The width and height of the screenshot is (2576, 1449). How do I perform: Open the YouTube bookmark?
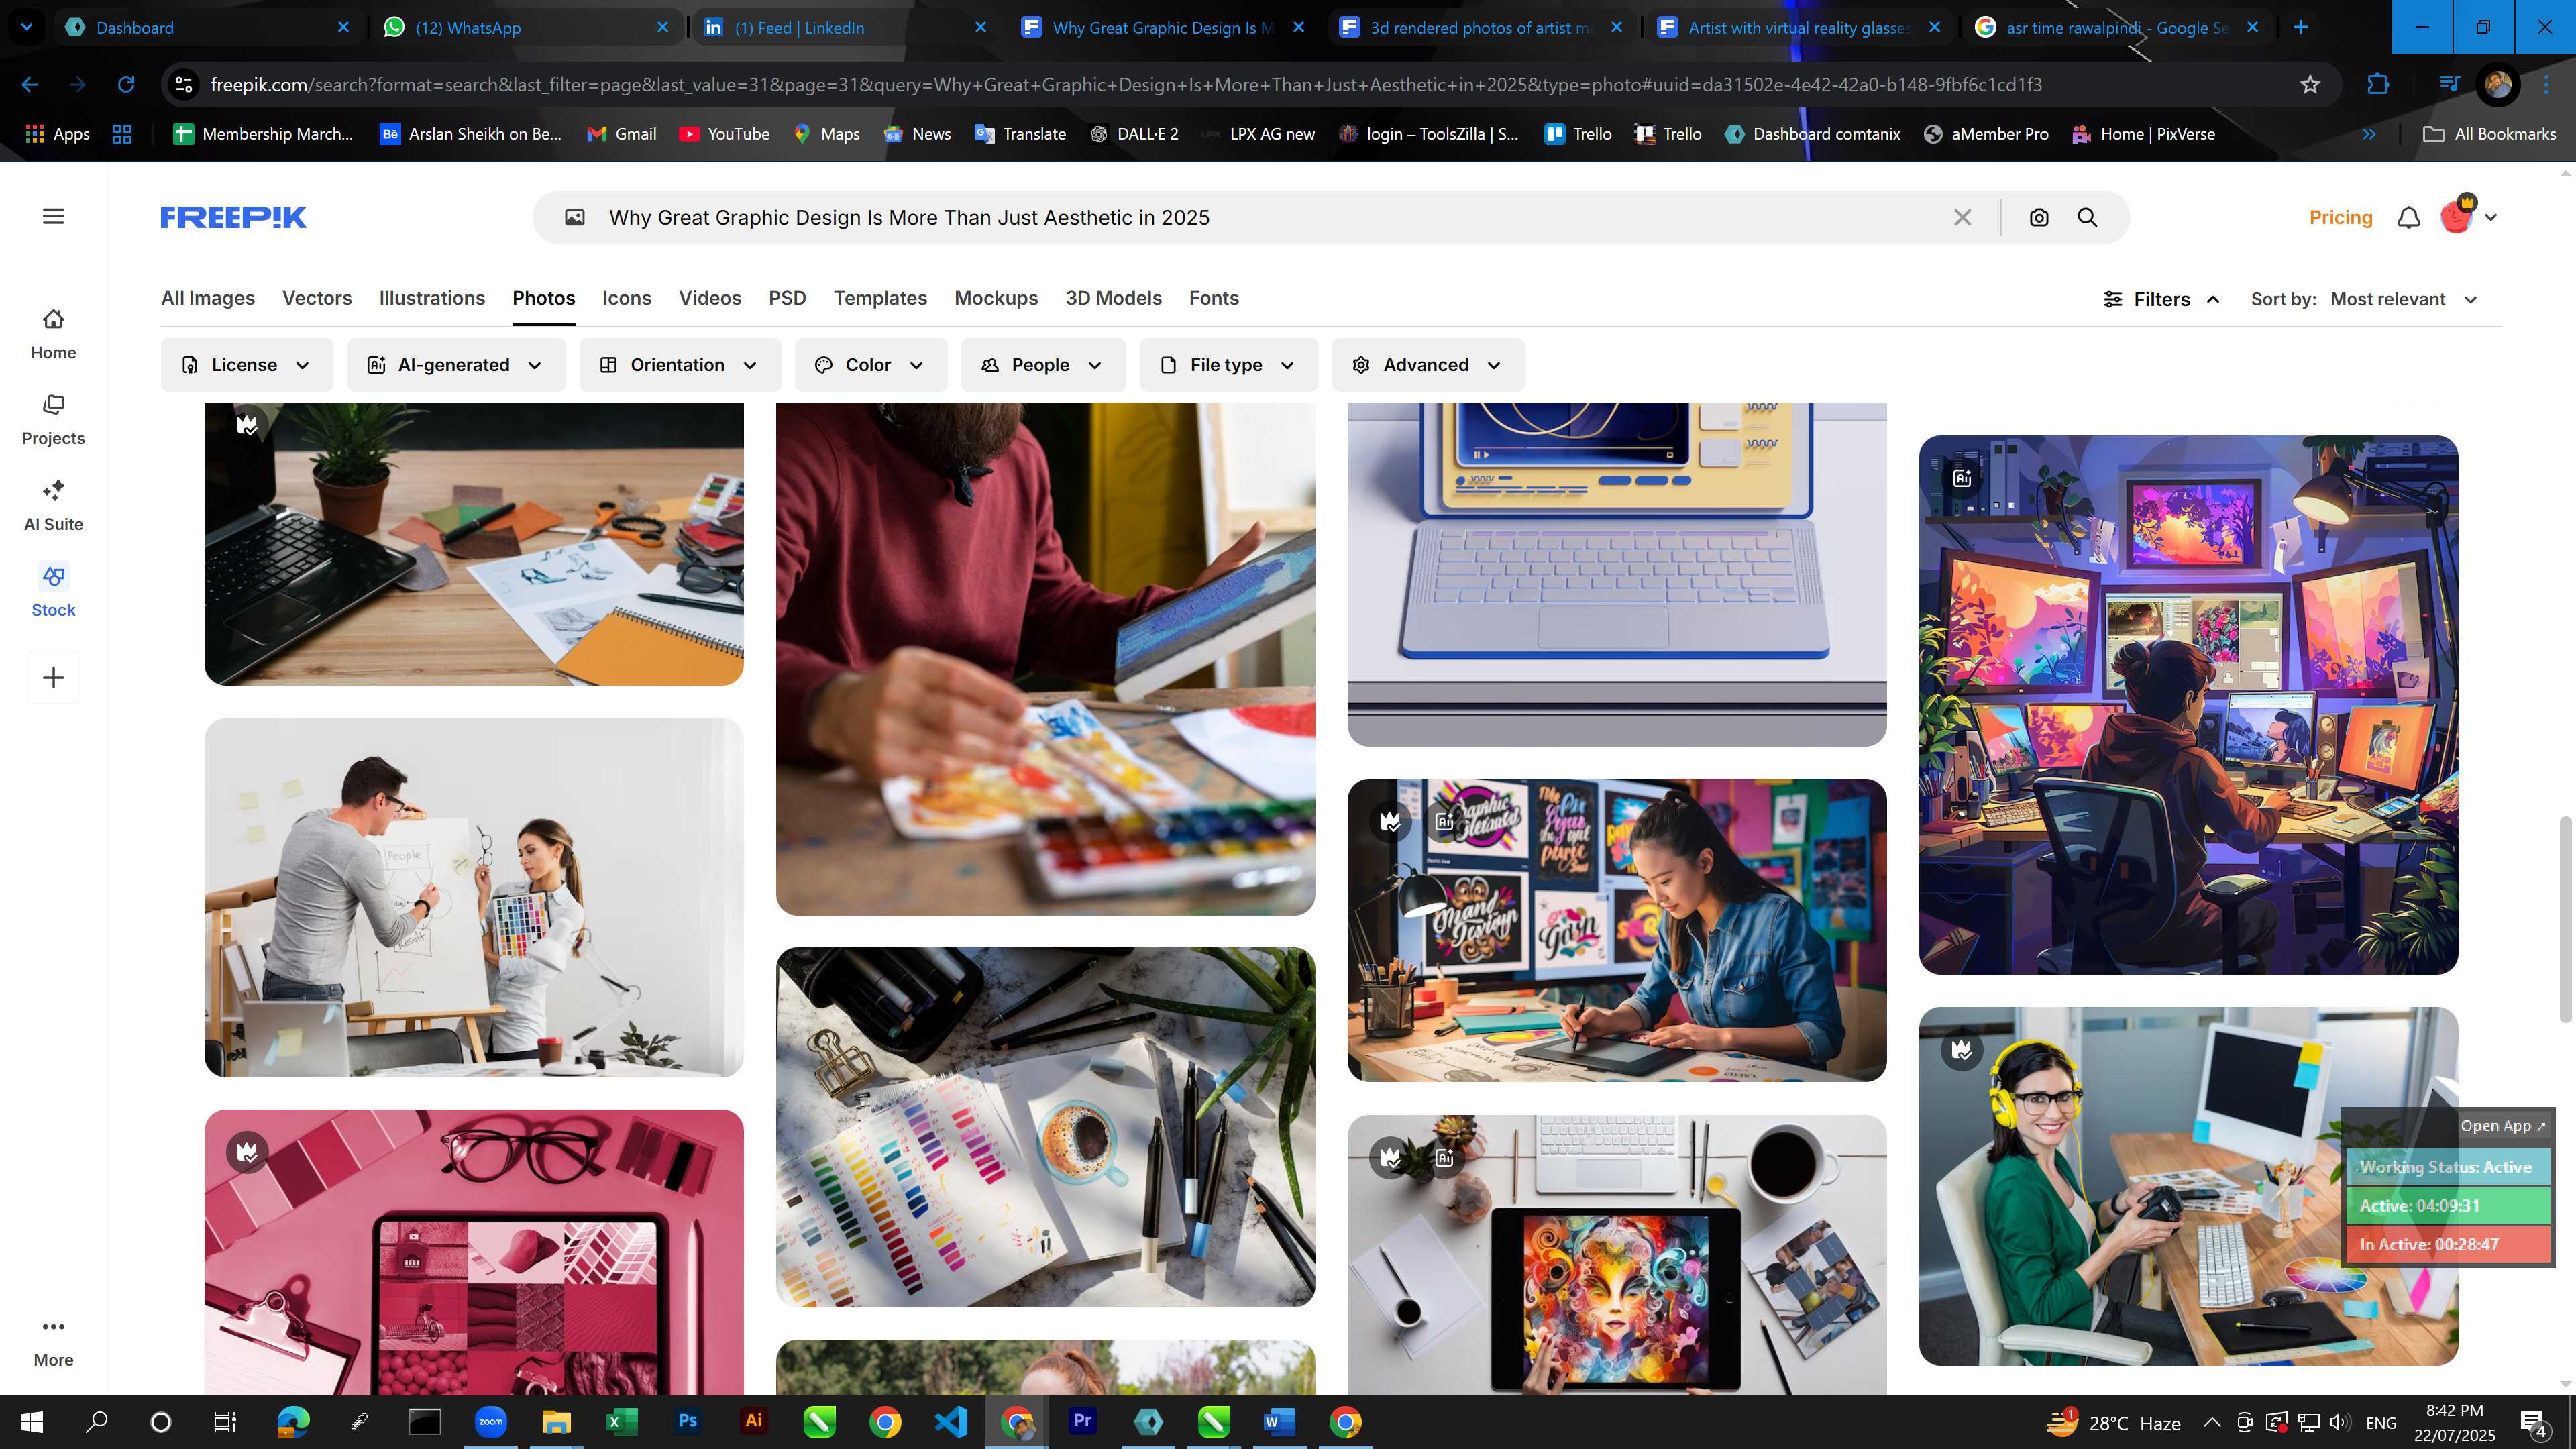724,134
